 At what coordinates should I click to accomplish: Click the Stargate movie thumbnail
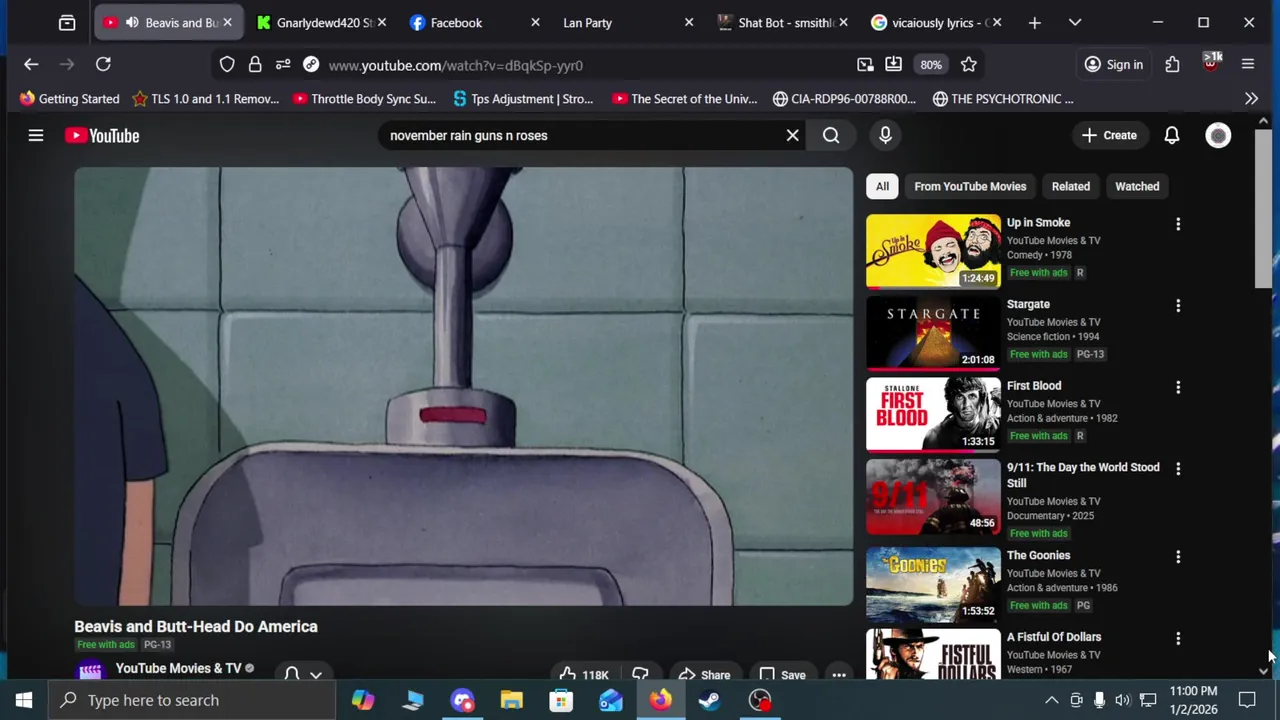pyautogui.click(x=933, y=333)
